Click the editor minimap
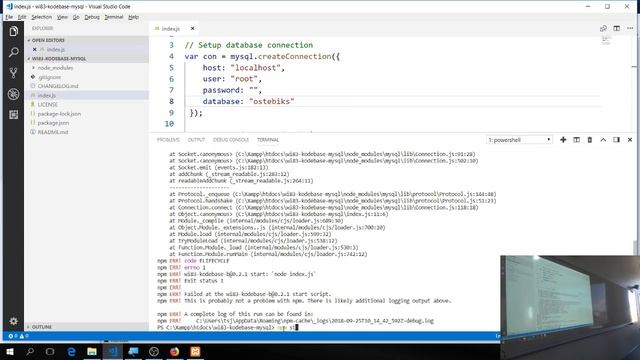This screenshot has width=640, height=360. tap(606, 40)
